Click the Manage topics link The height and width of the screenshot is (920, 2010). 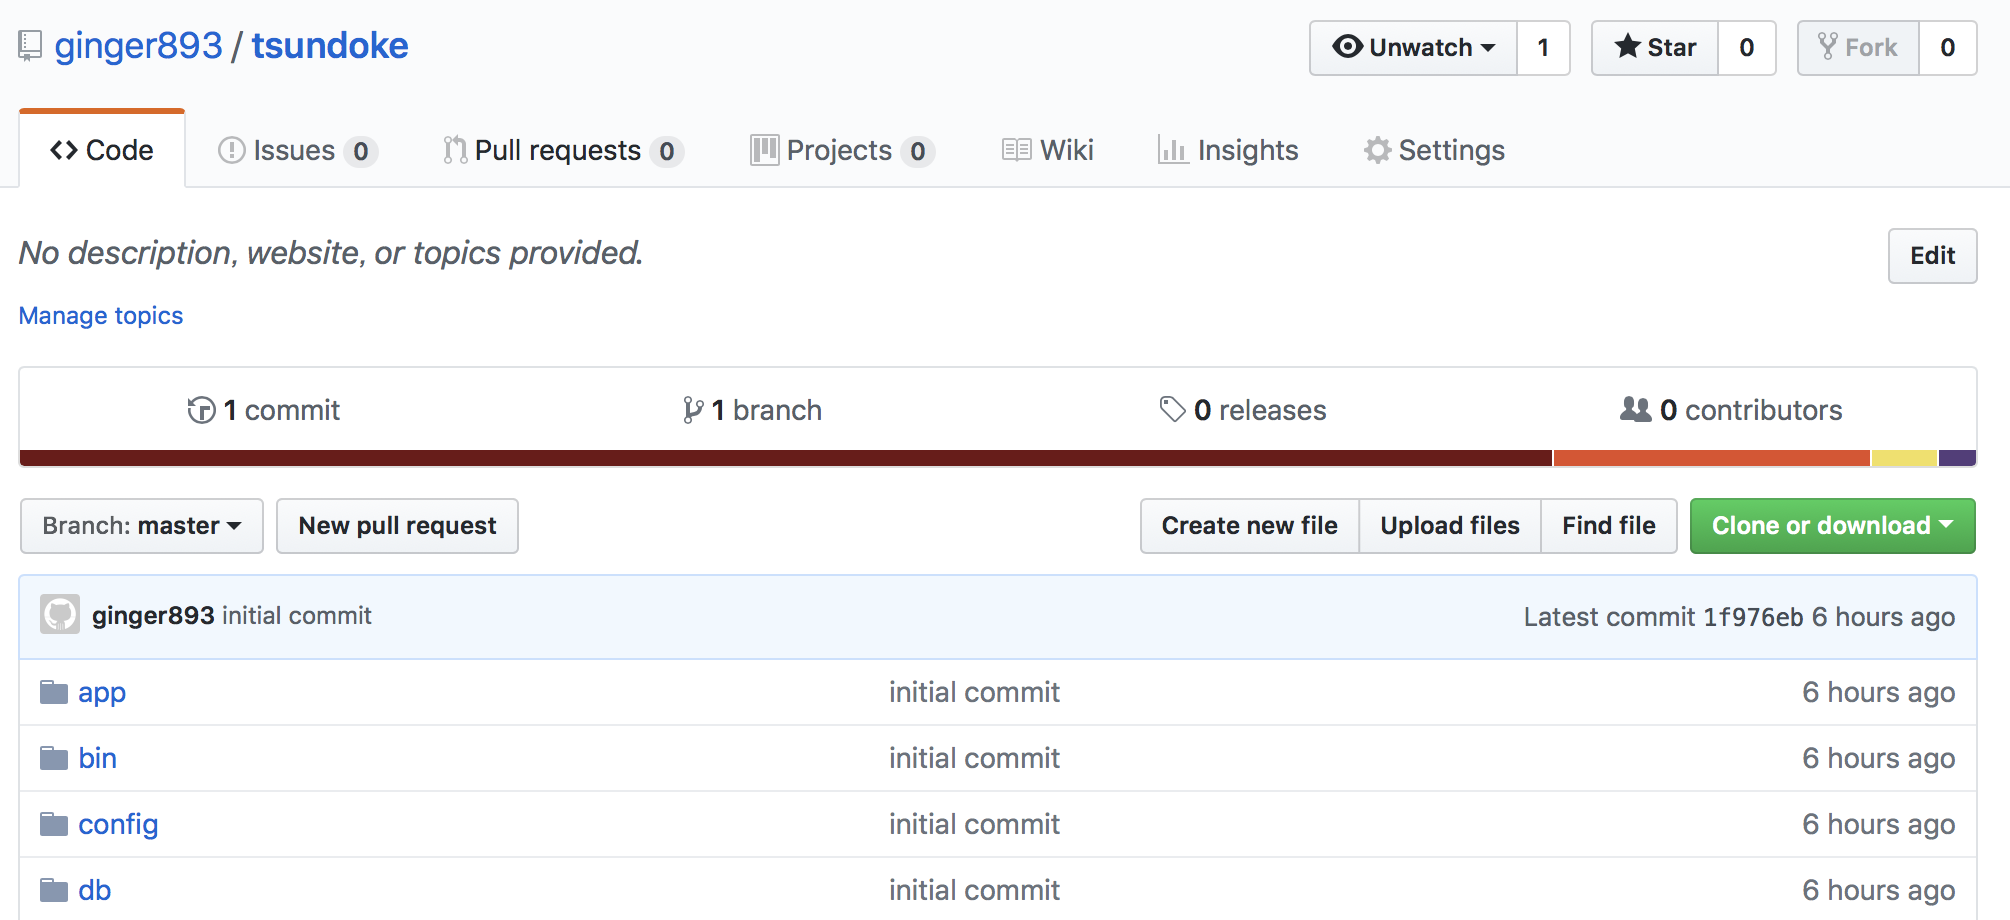(101, 316)
